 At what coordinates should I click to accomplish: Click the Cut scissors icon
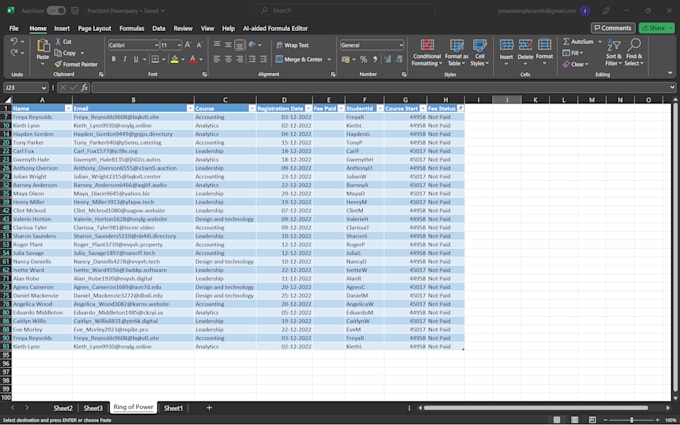(58, 42)
